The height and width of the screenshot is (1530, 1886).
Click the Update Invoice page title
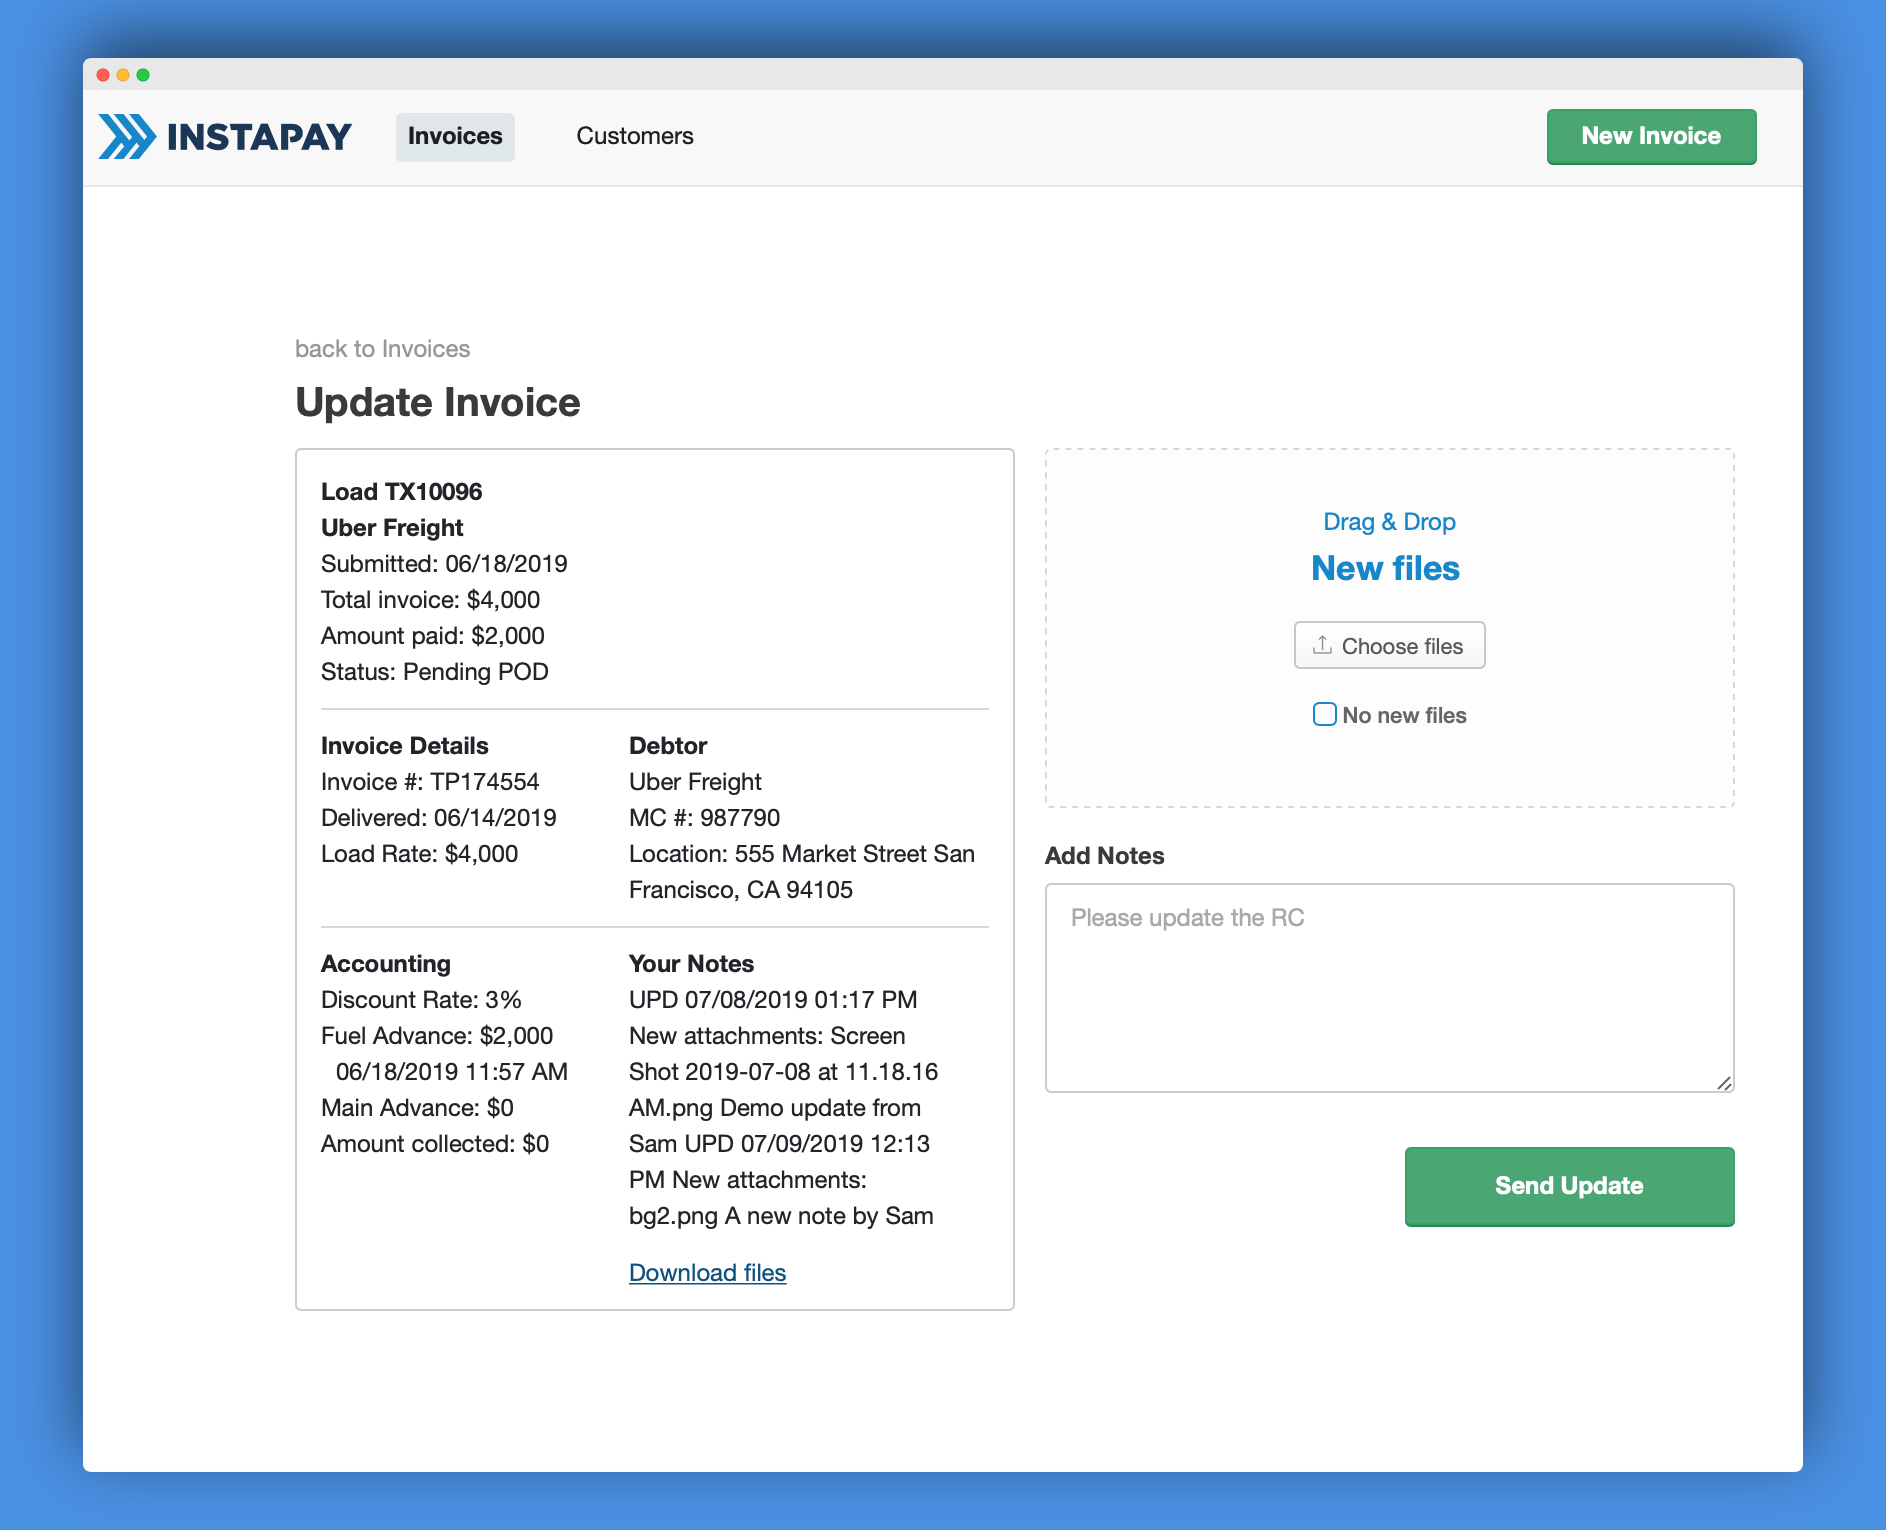click(437, 402)
